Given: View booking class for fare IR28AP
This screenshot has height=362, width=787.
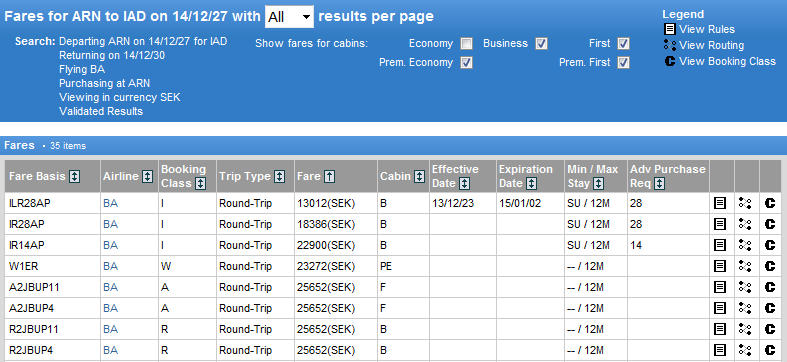Looking at the screenshot, I should (x=770, y=224).
